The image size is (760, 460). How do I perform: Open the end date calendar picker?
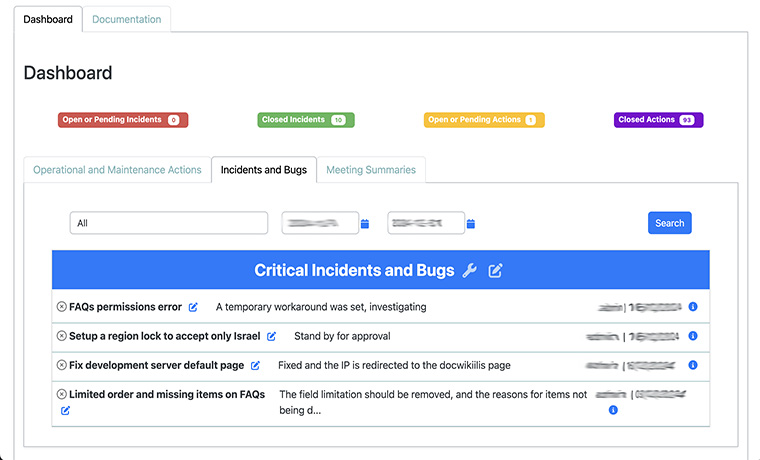471,224
